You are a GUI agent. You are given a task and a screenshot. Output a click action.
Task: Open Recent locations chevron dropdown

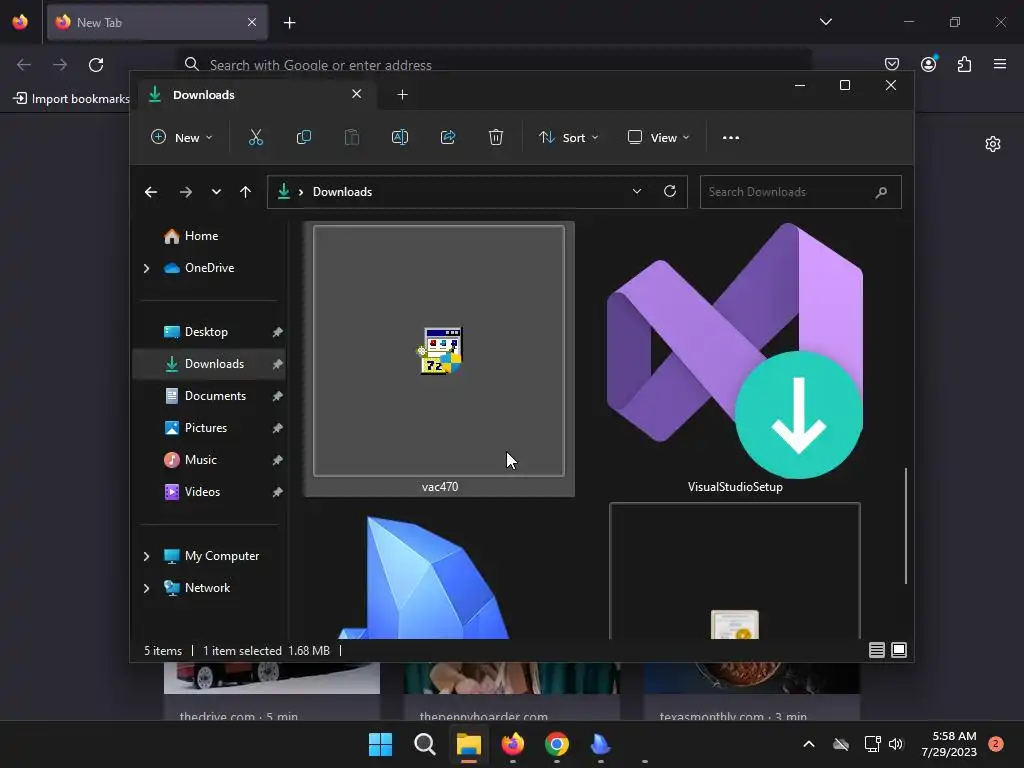click(x=216, y=192)
